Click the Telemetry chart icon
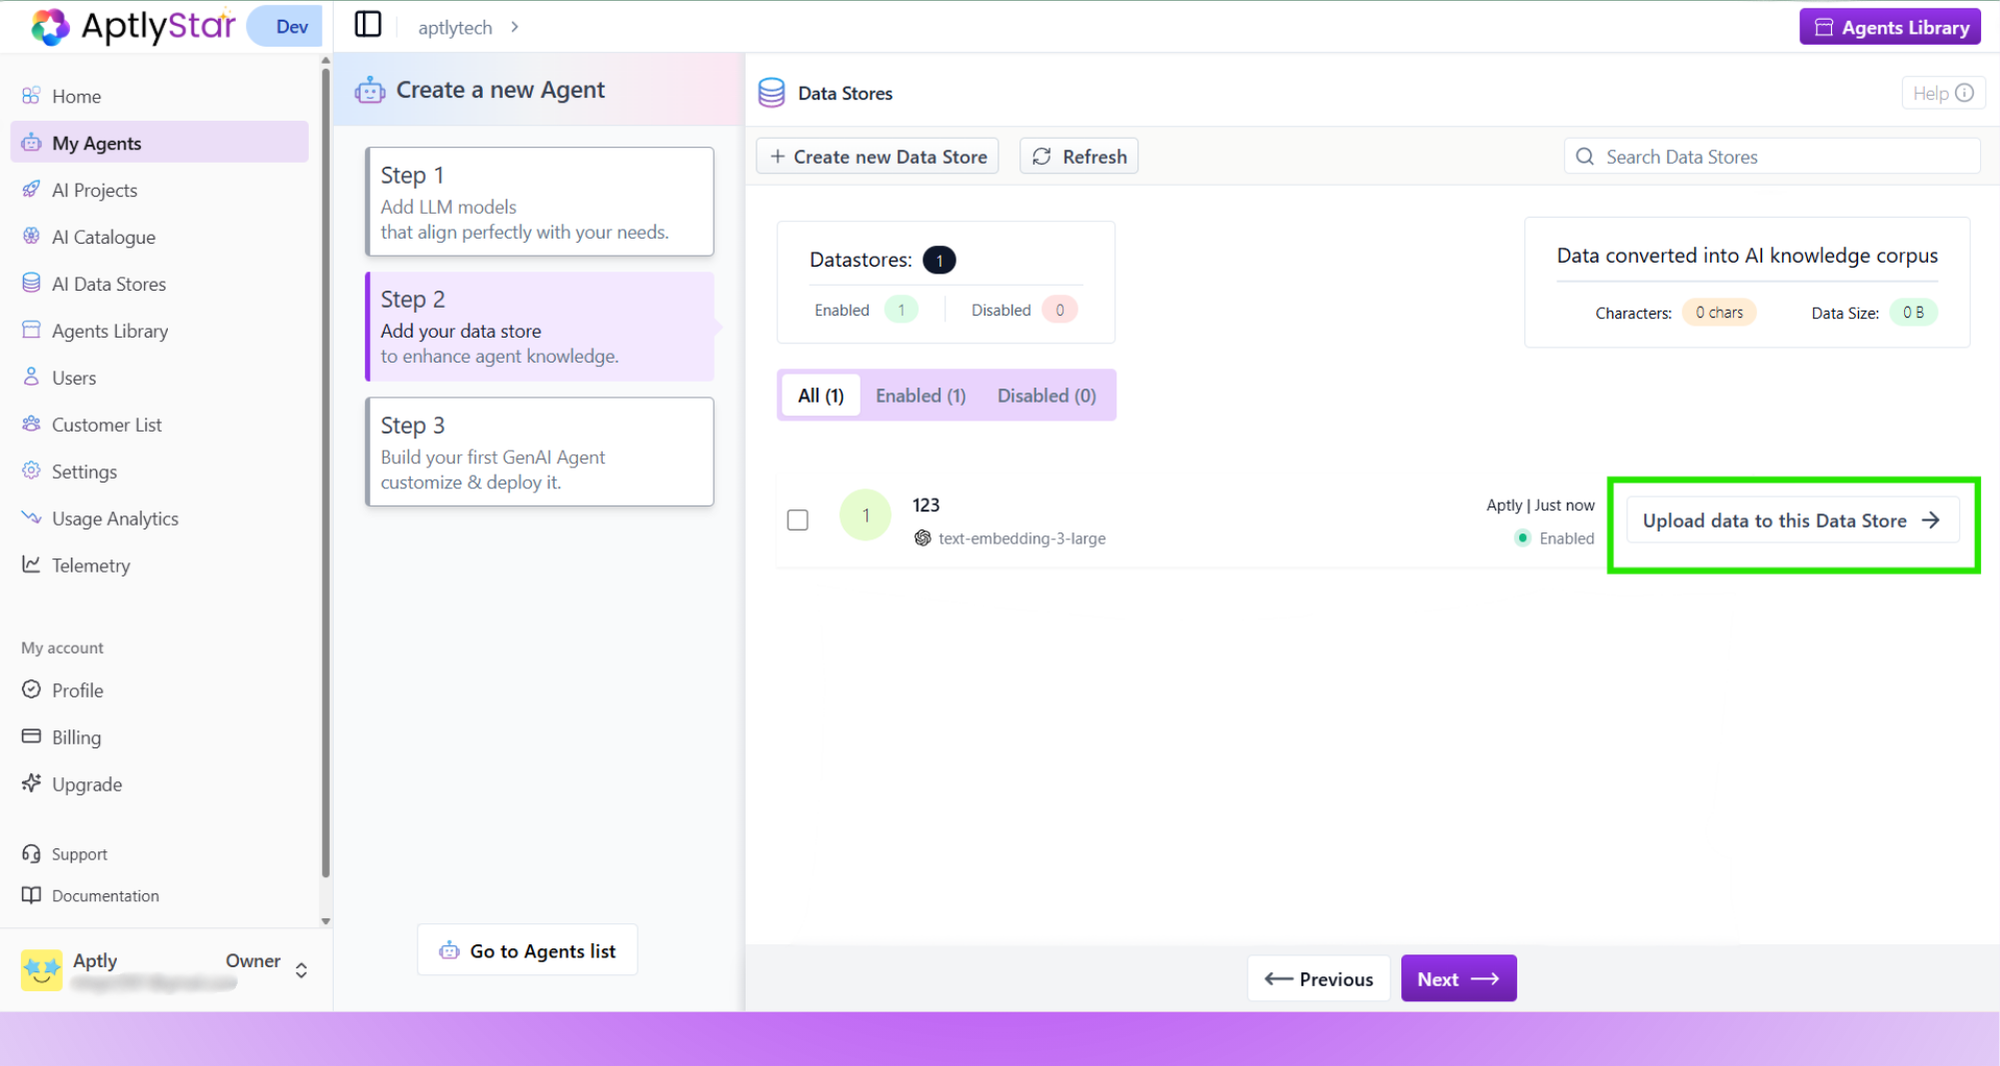Screen dimensions: 2000x1066 tap(31, 565)
